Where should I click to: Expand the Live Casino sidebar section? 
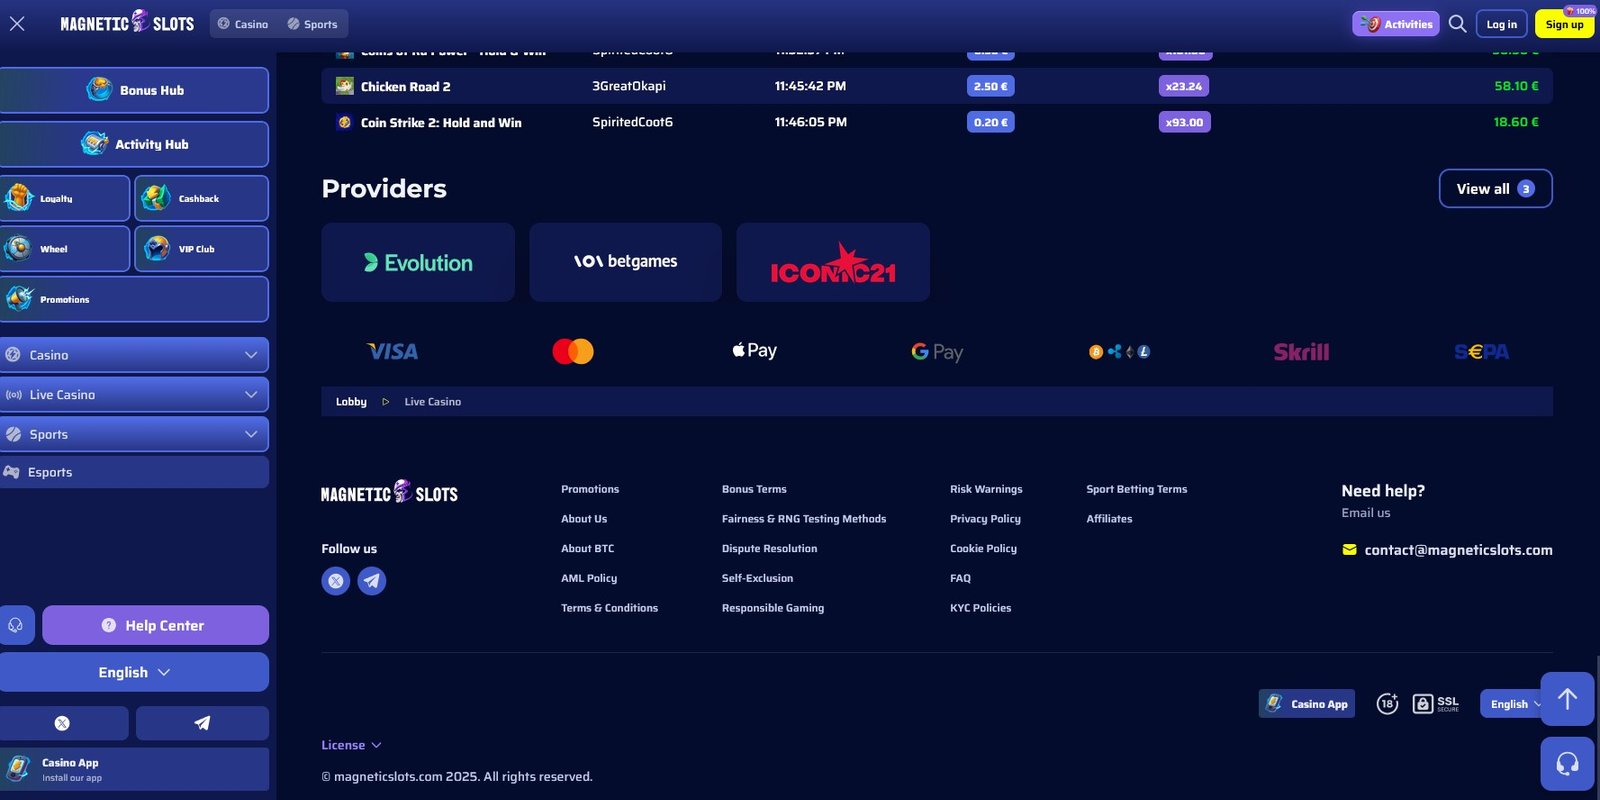(134, 395)
